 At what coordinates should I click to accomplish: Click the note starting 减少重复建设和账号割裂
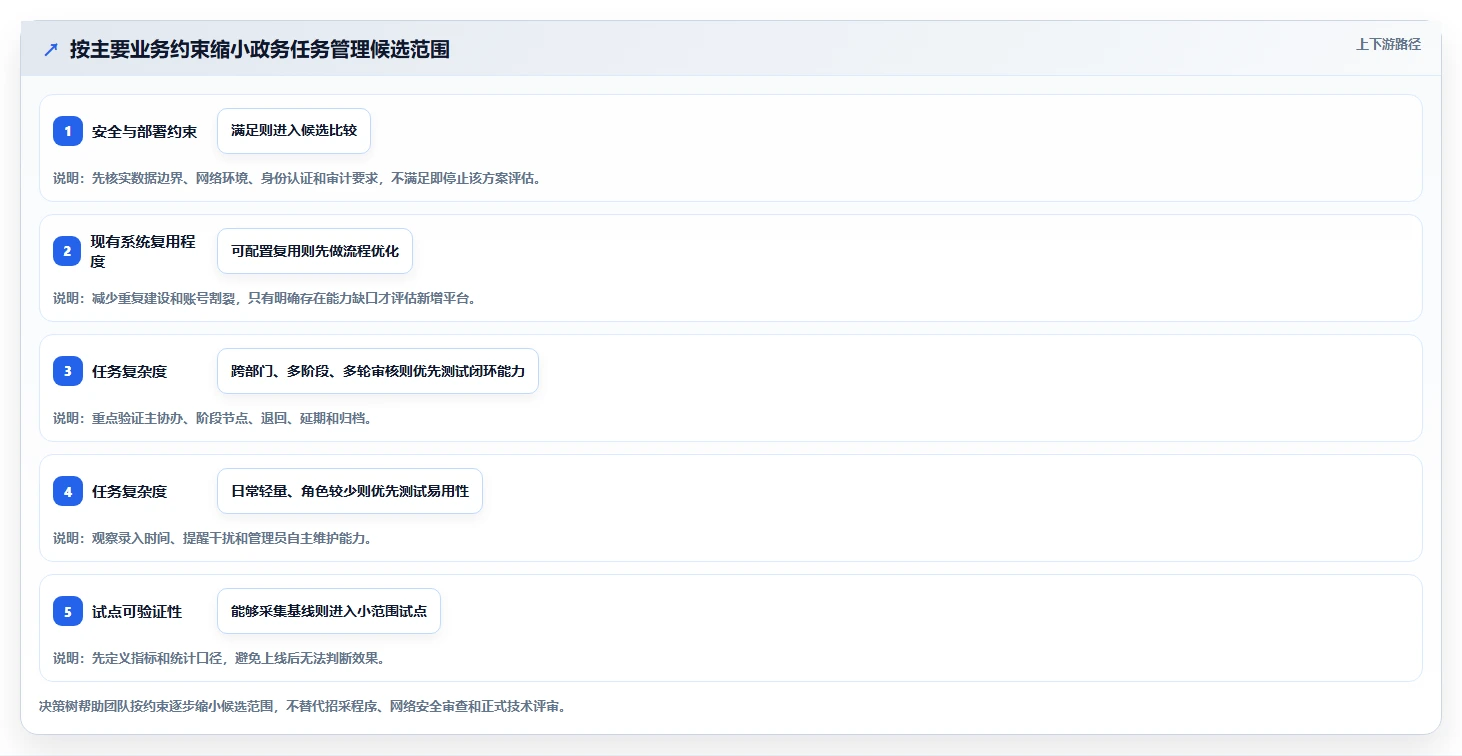pos(265,298)
